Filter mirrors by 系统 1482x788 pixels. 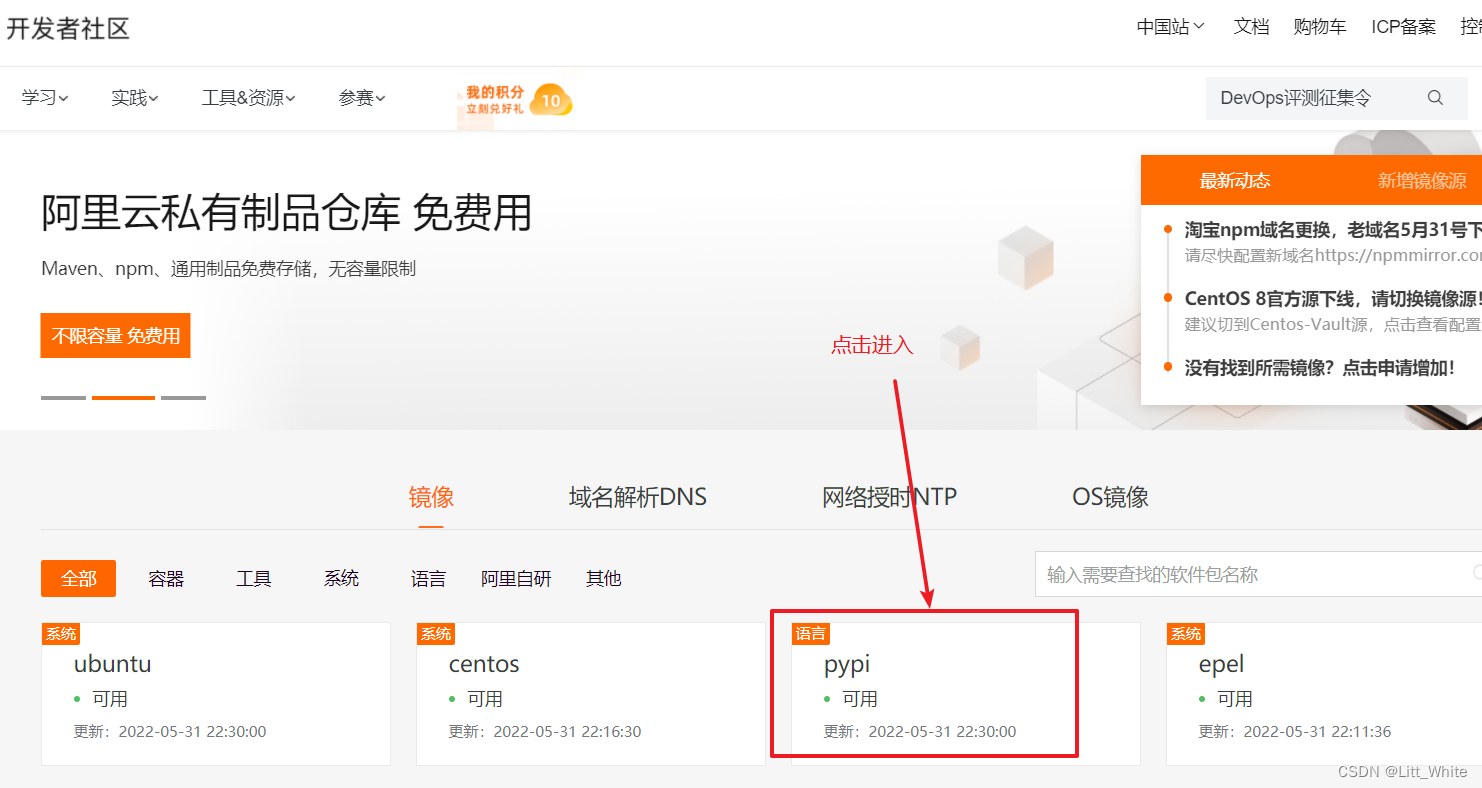tap(341, 578)
